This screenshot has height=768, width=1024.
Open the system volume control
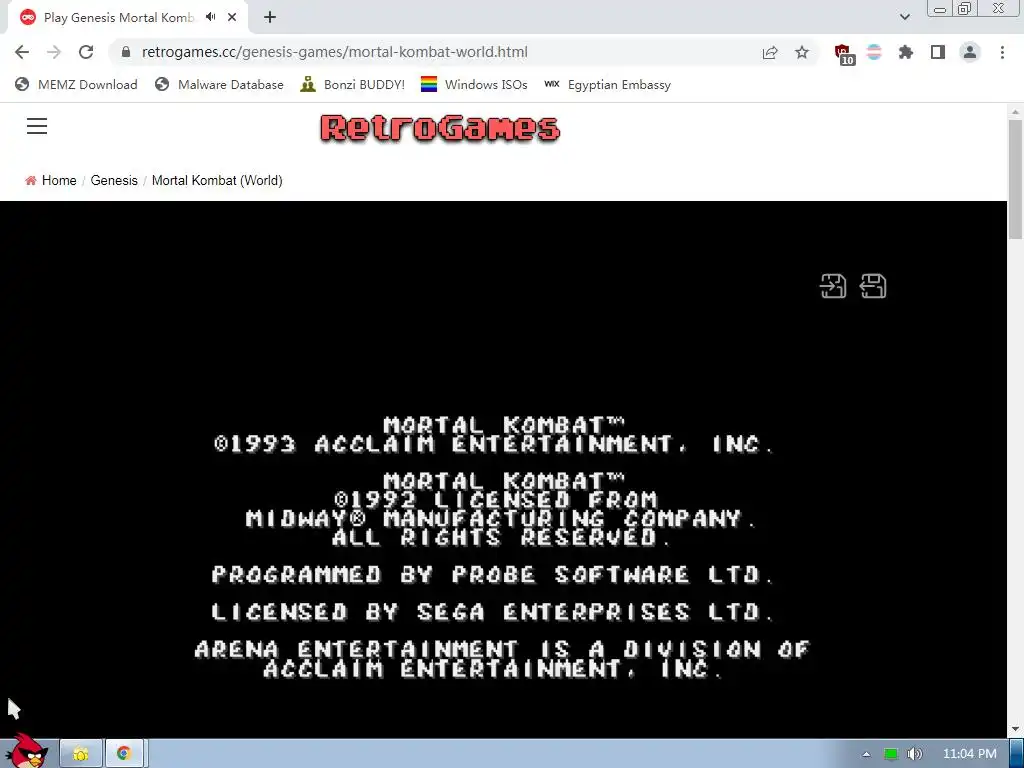point(915,754)
